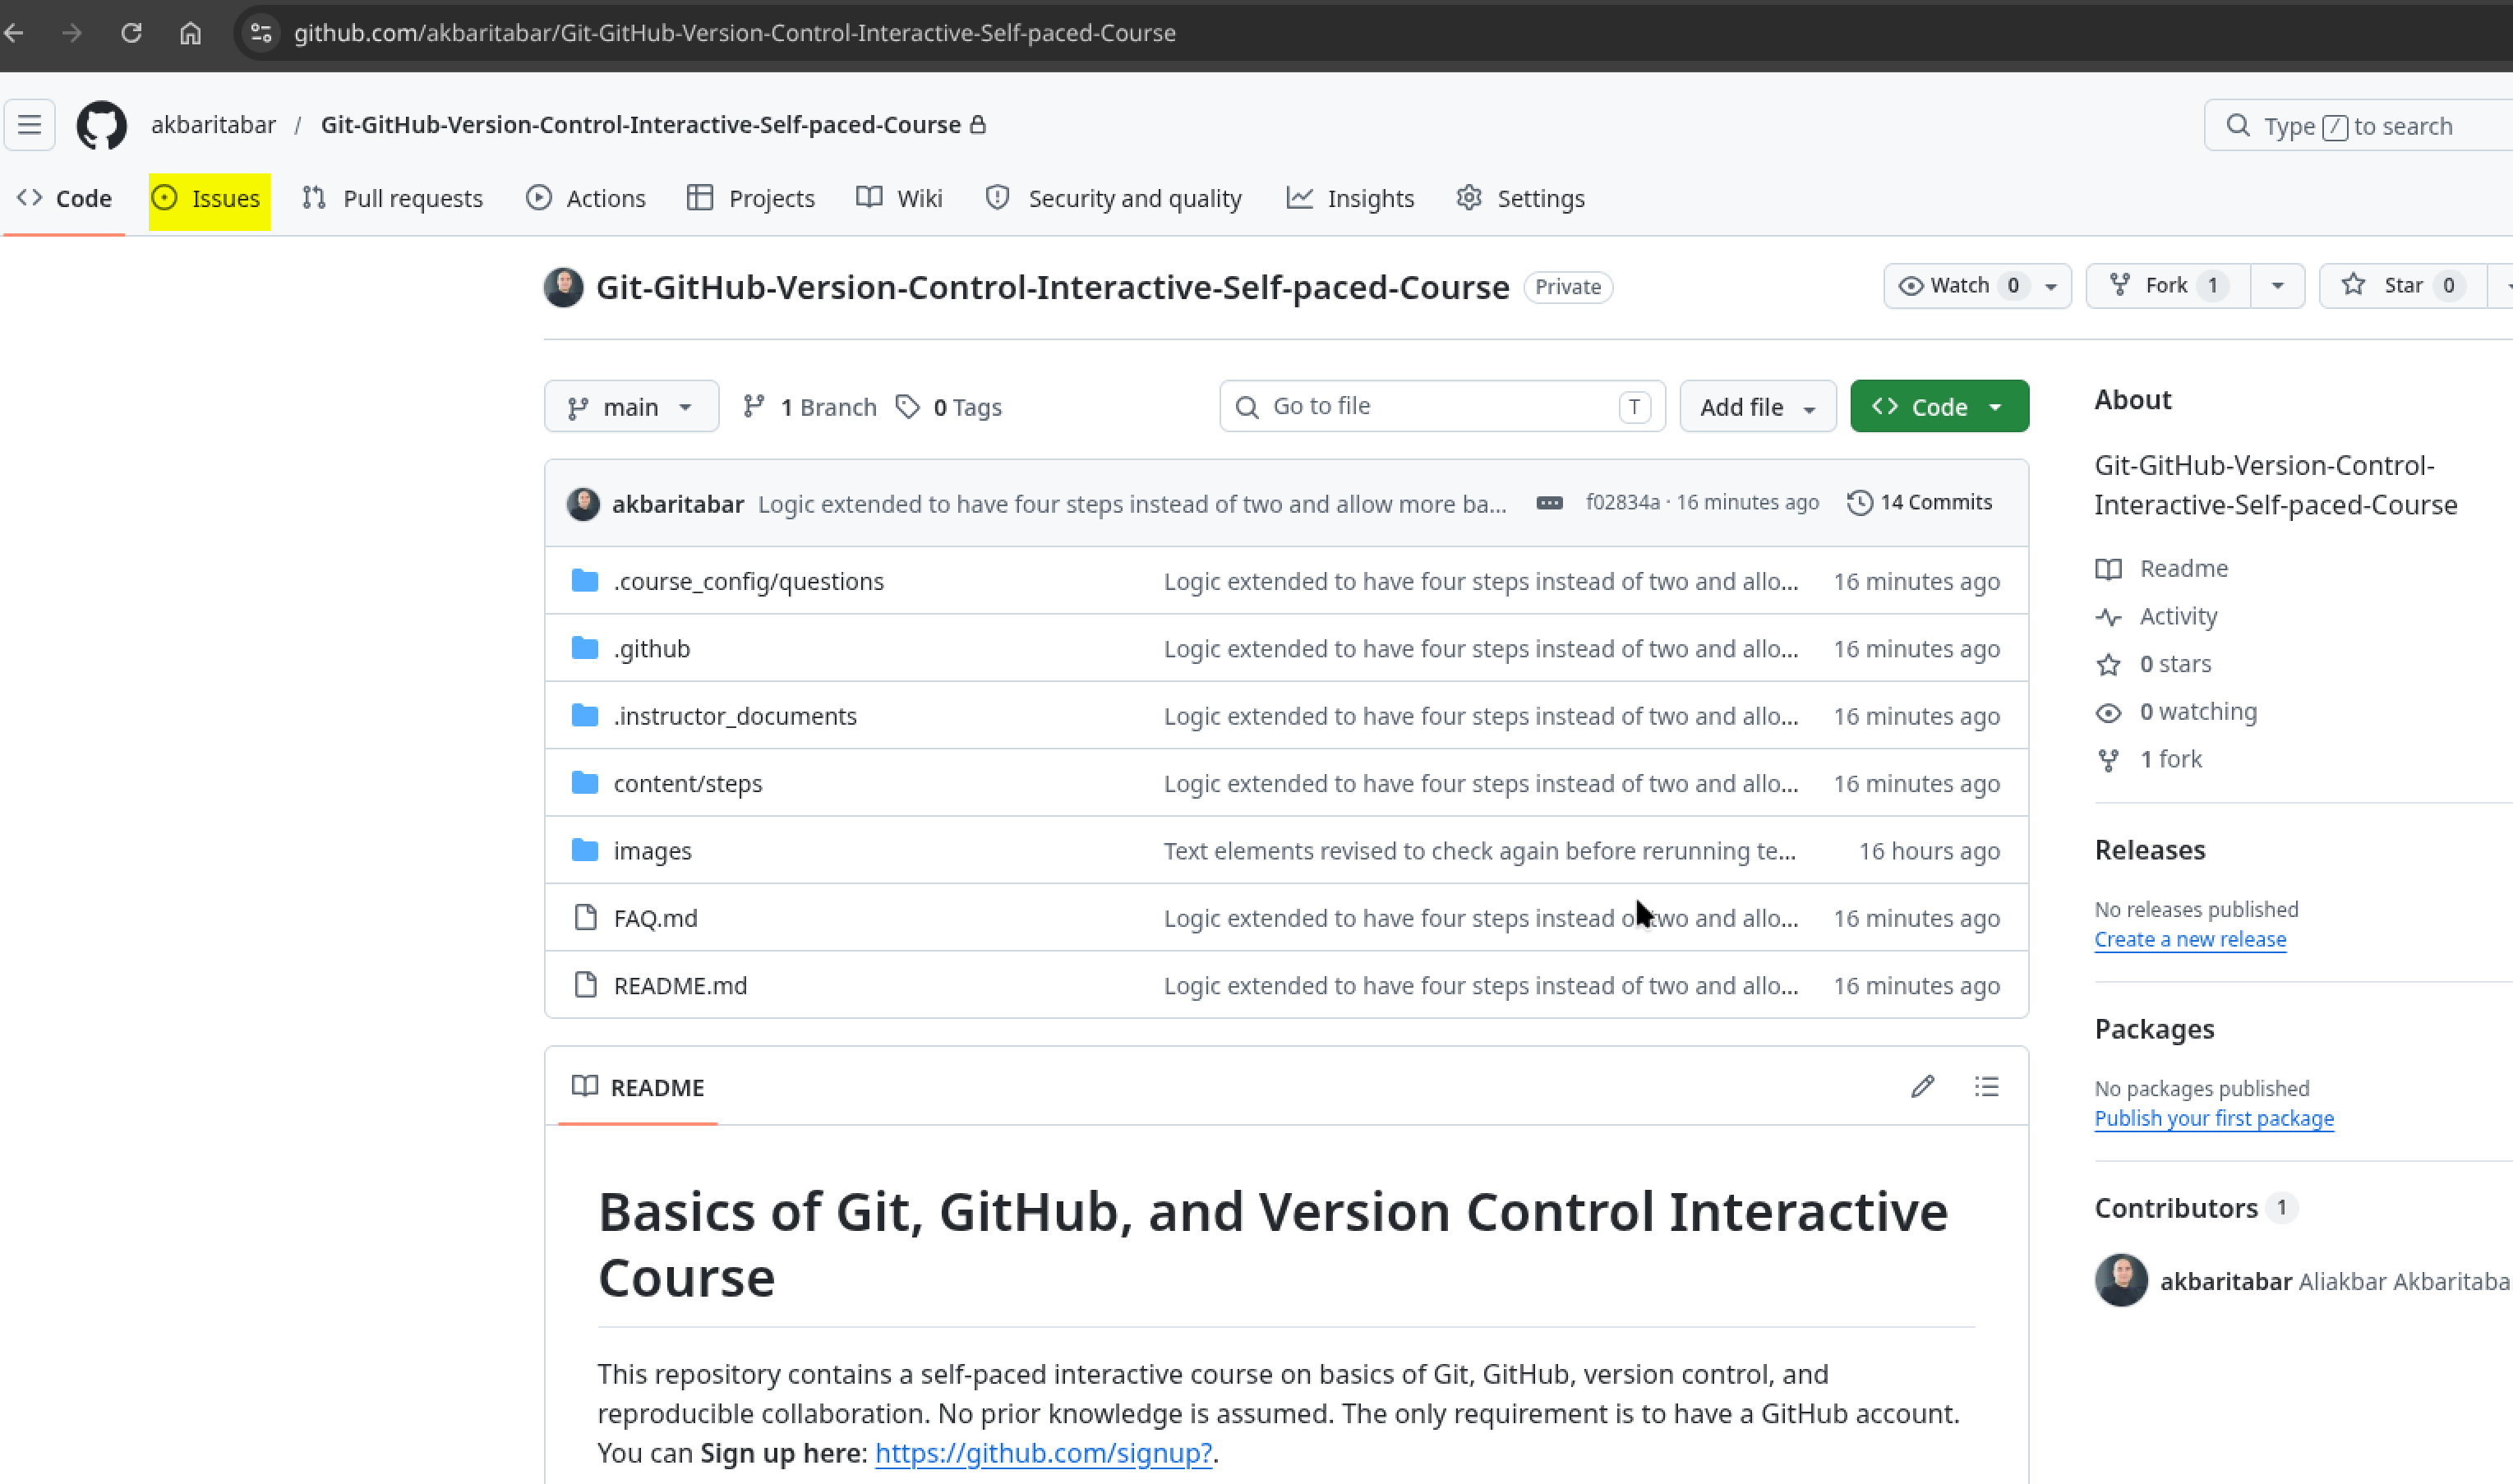View the 0 Tags list

click(948, 407)
